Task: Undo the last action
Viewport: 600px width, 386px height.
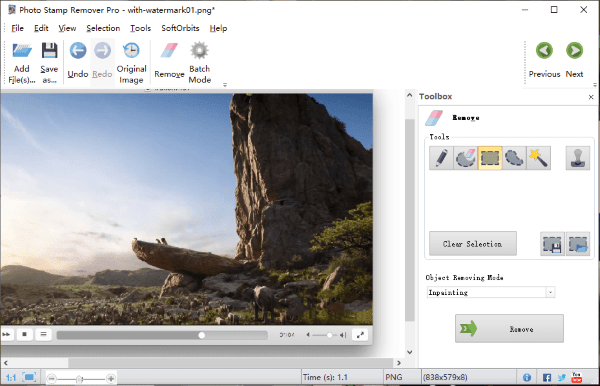Action: [x=78, y=60]
